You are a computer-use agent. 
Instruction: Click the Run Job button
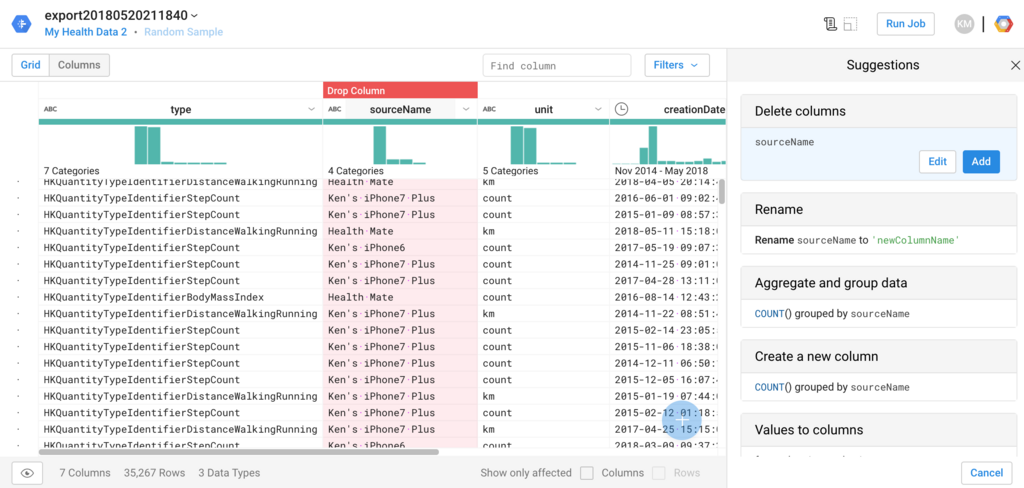pyautogui.click(x=905, y=24)
